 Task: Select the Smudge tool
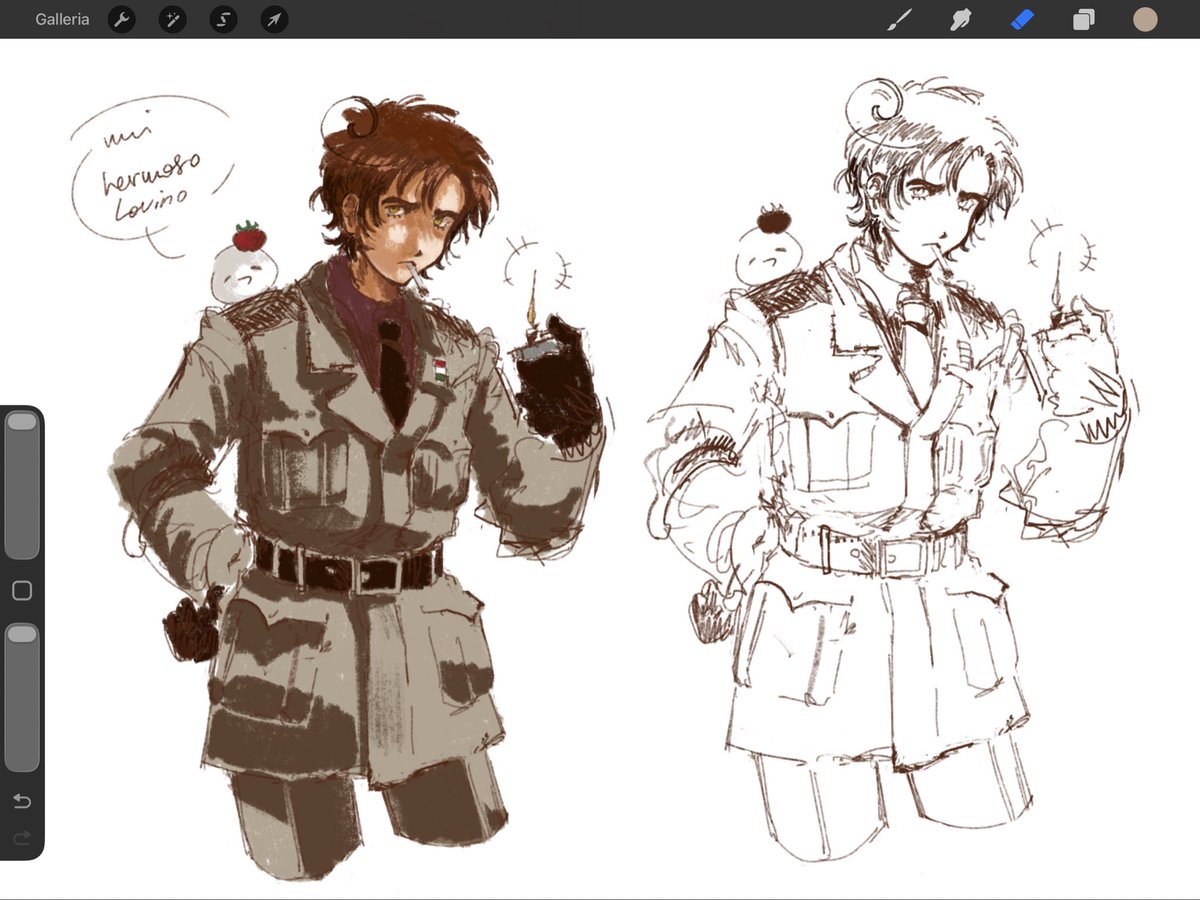click(961, 19)
